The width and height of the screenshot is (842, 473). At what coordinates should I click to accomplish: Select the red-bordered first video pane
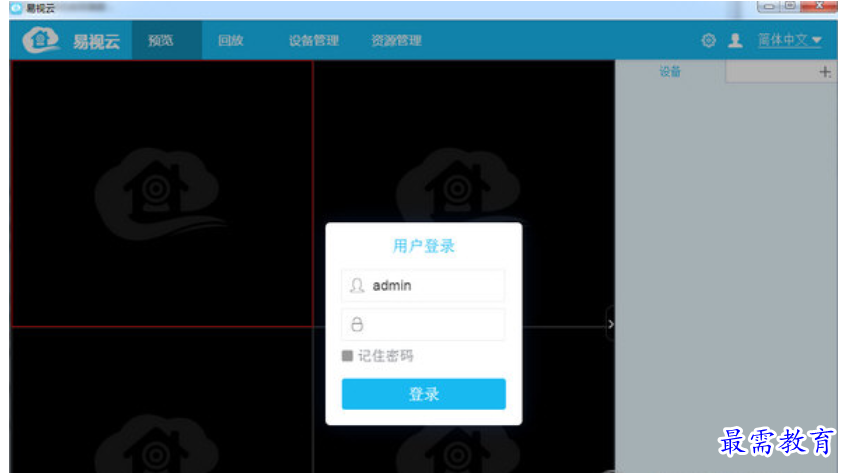pyautogui.click(x=162, y=194)
